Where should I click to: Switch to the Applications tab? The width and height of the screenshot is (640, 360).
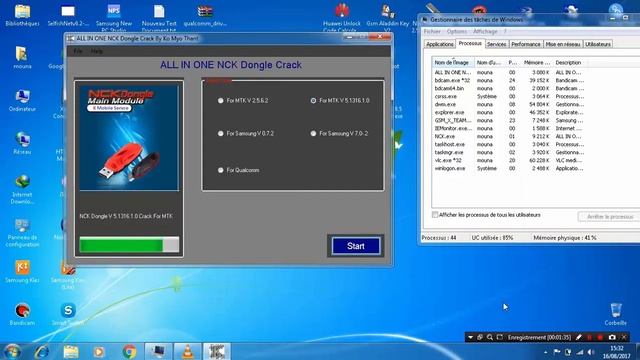pyautogui.click(x=440, y=44)
